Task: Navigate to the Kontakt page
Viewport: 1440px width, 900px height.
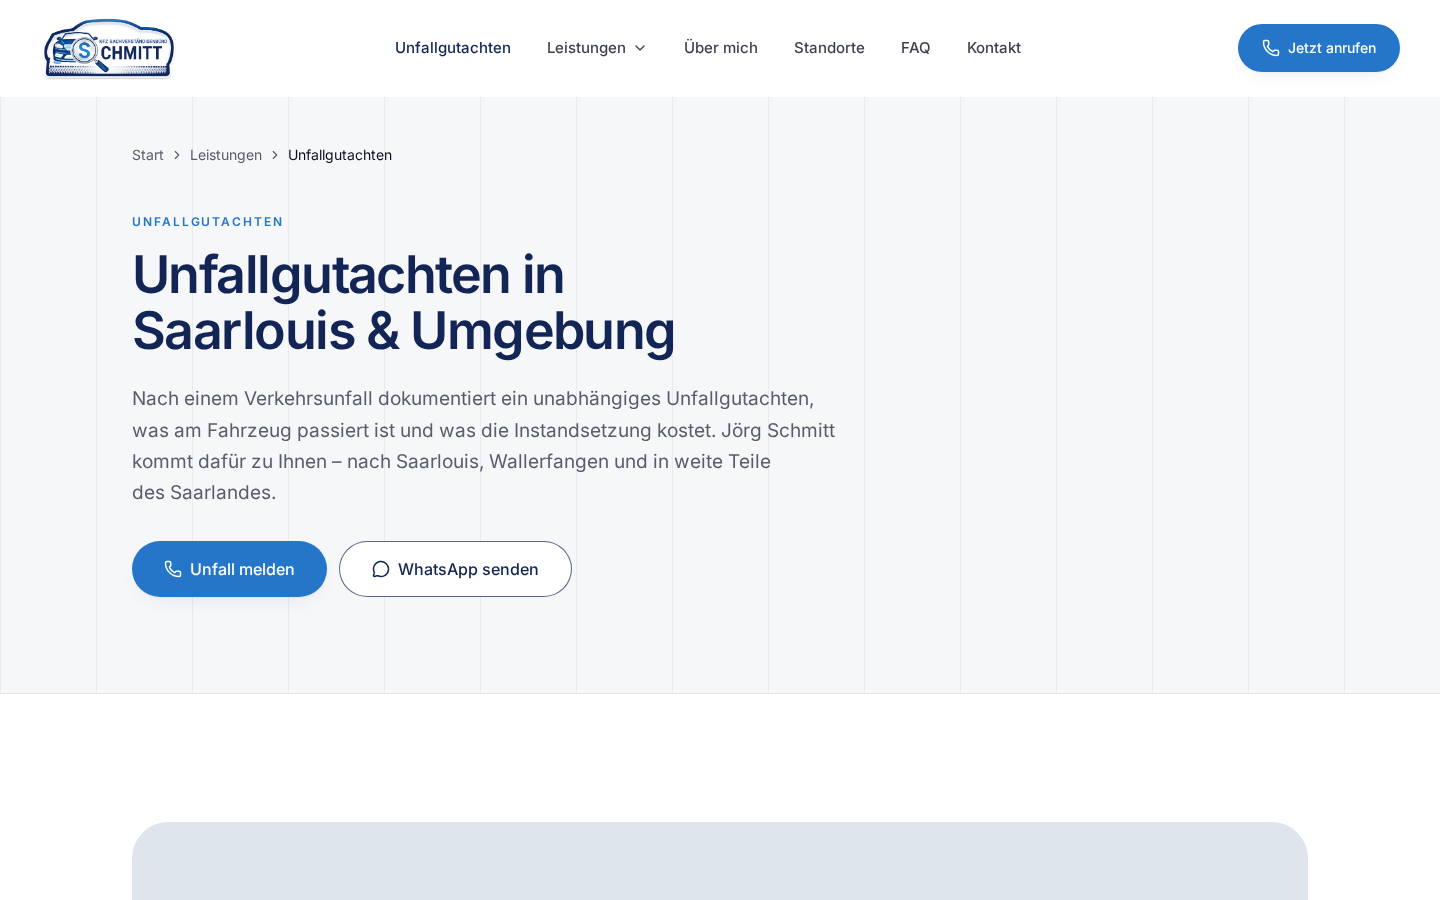Action: [x=994, y=48]
